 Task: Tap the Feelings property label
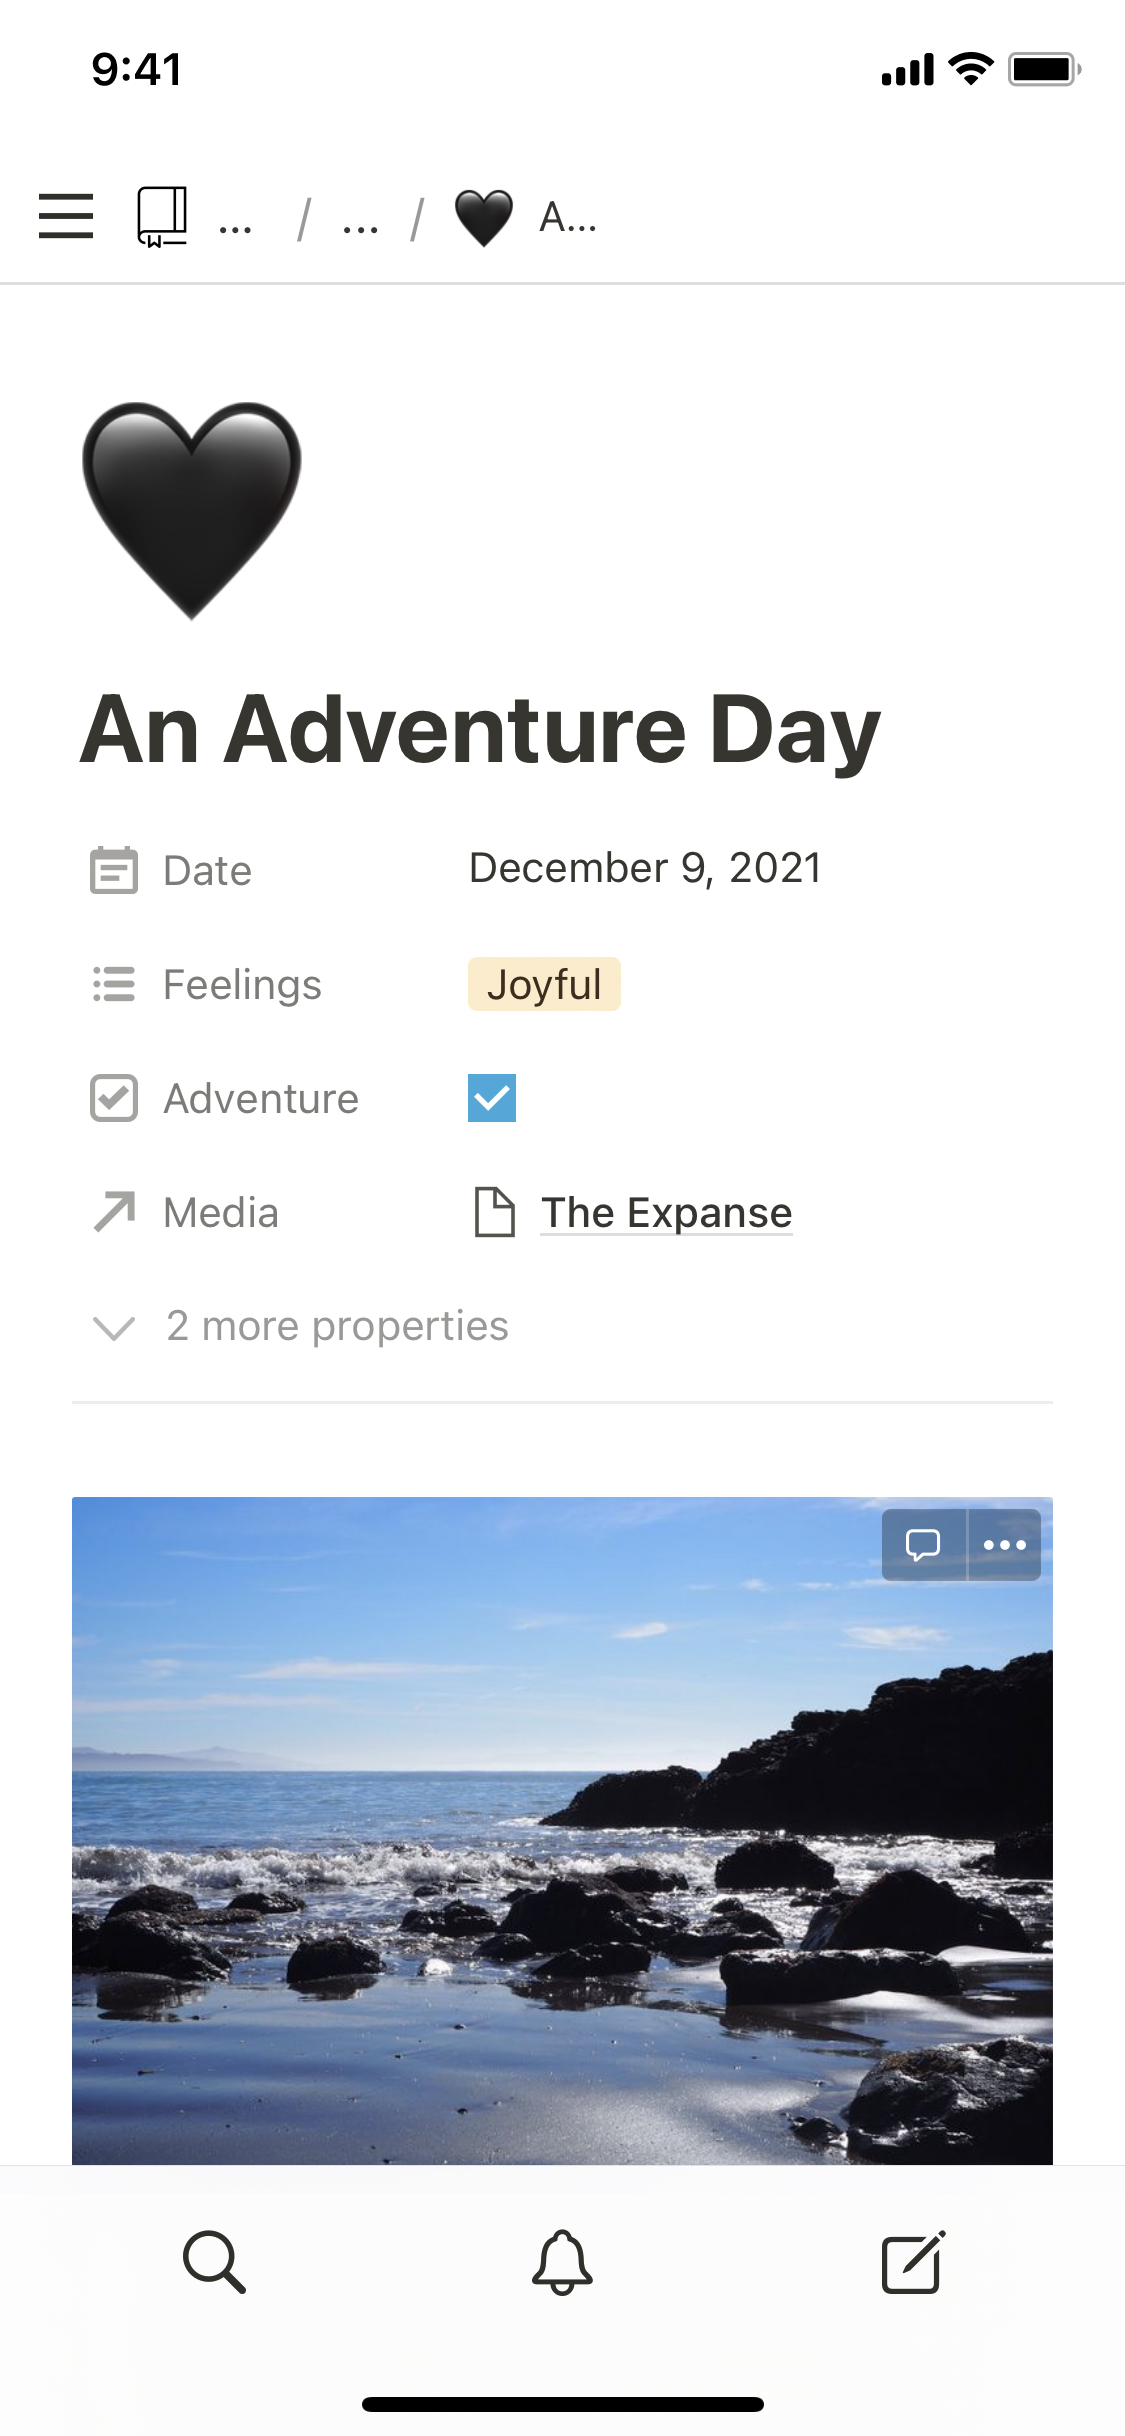242,985
